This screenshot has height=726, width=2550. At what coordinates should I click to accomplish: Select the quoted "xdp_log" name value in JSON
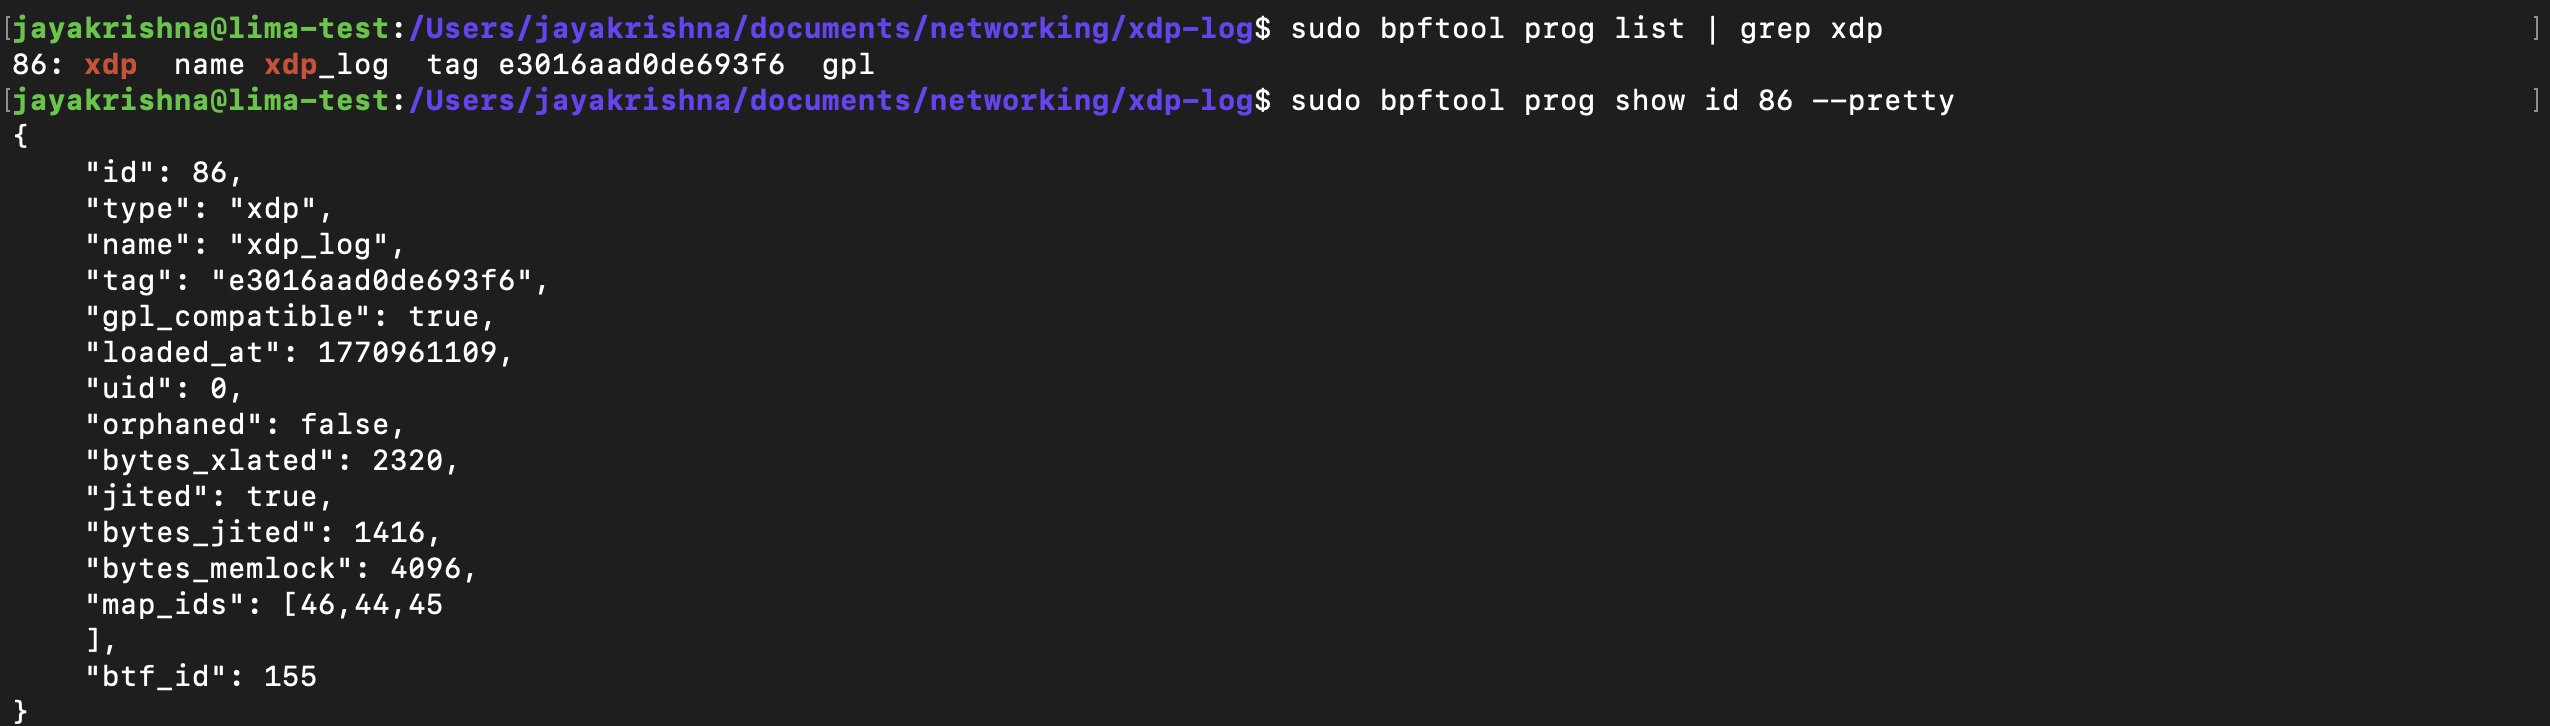(x=308, y=245)
